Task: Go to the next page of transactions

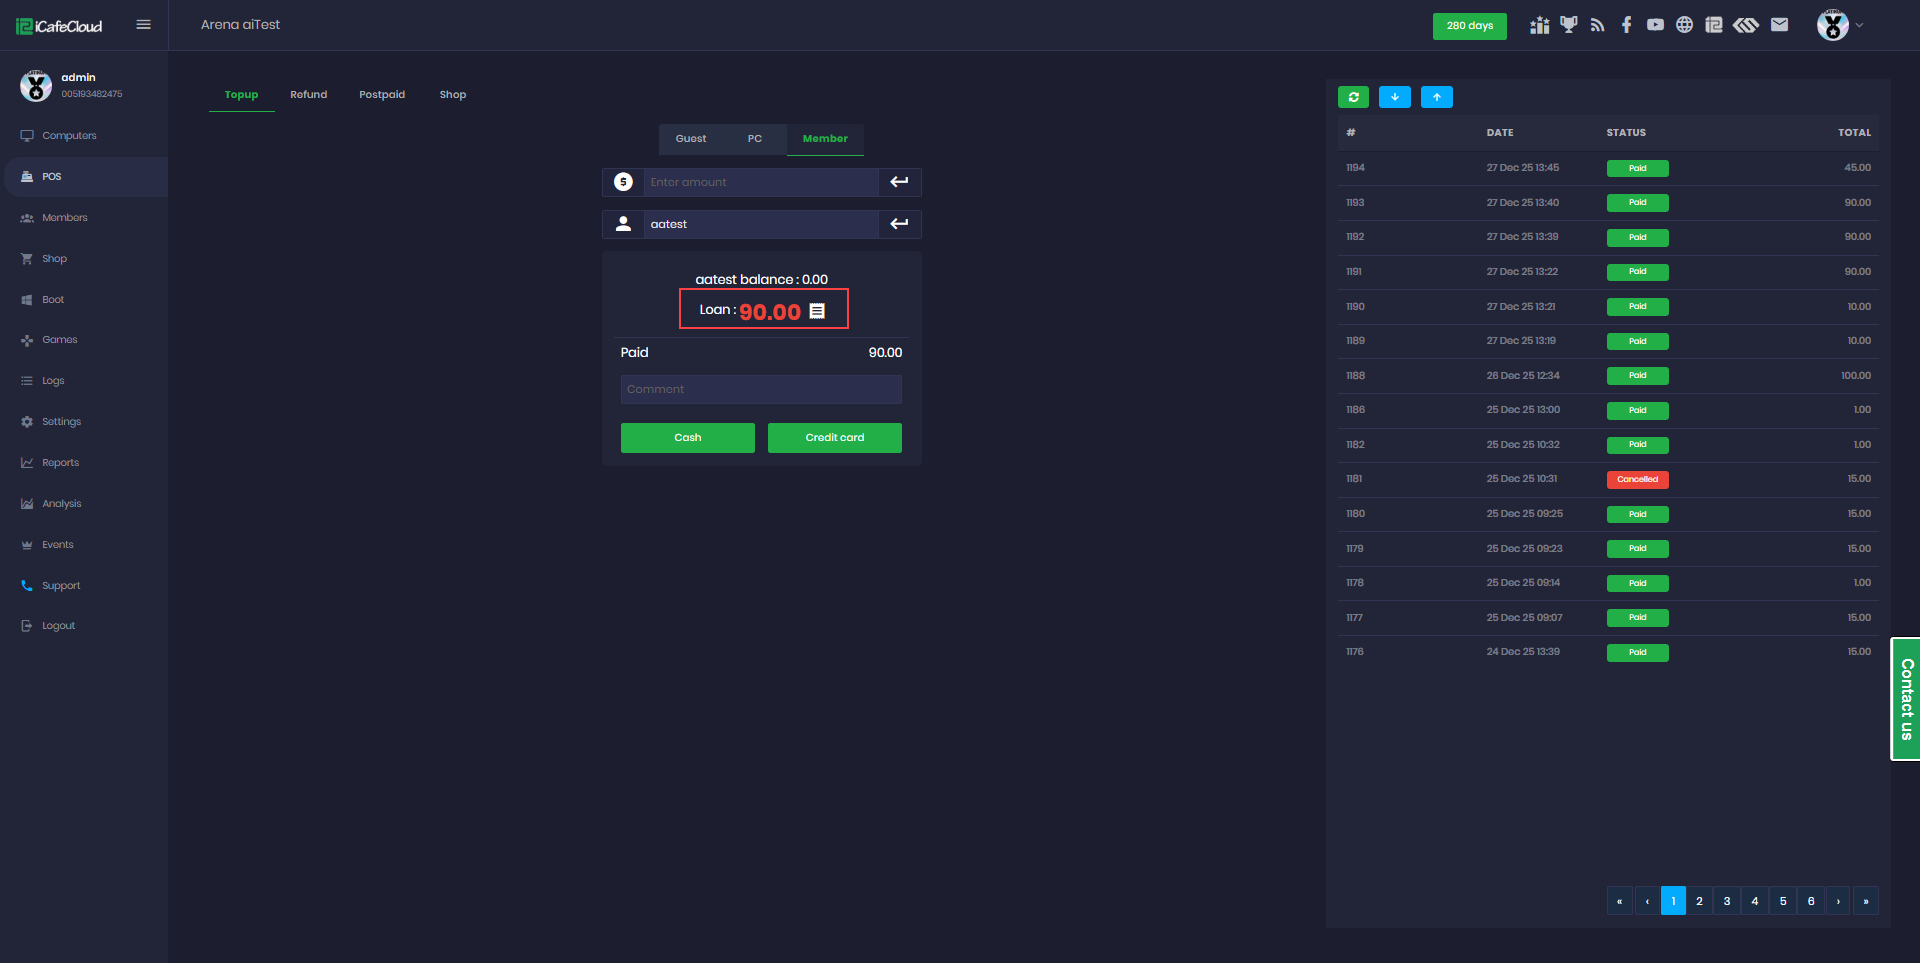Action: tap(1838, 901)
